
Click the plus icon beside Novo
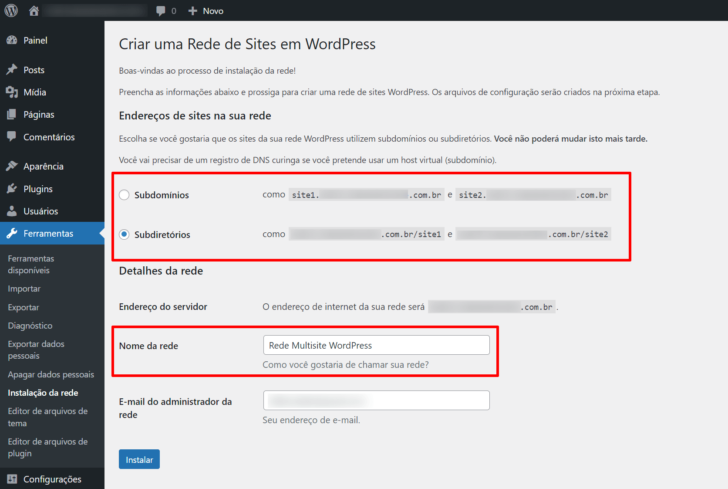[x=193, y=11]
